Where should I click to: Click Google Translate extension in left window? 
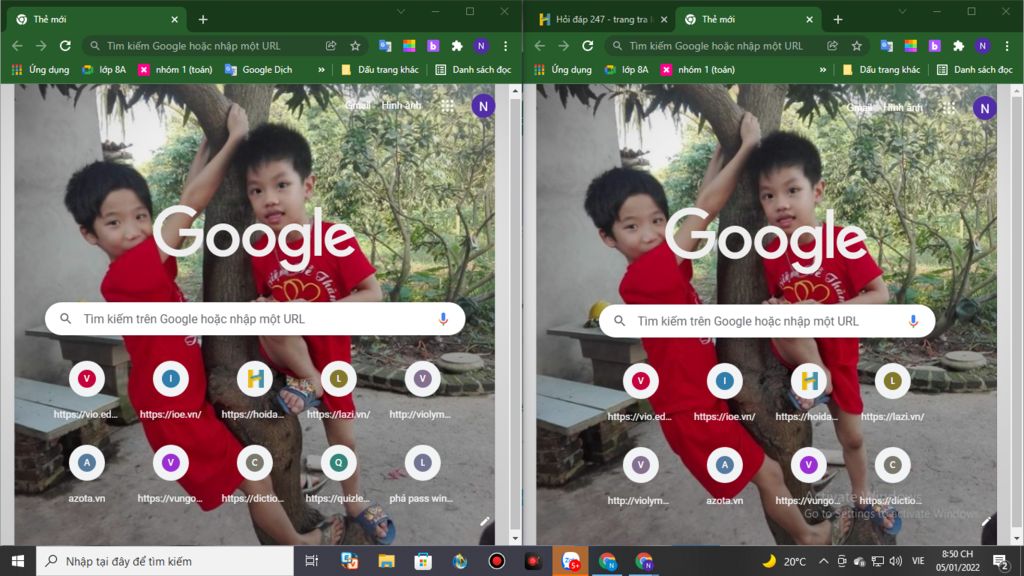pyautogui.click(x=385, y=46)
